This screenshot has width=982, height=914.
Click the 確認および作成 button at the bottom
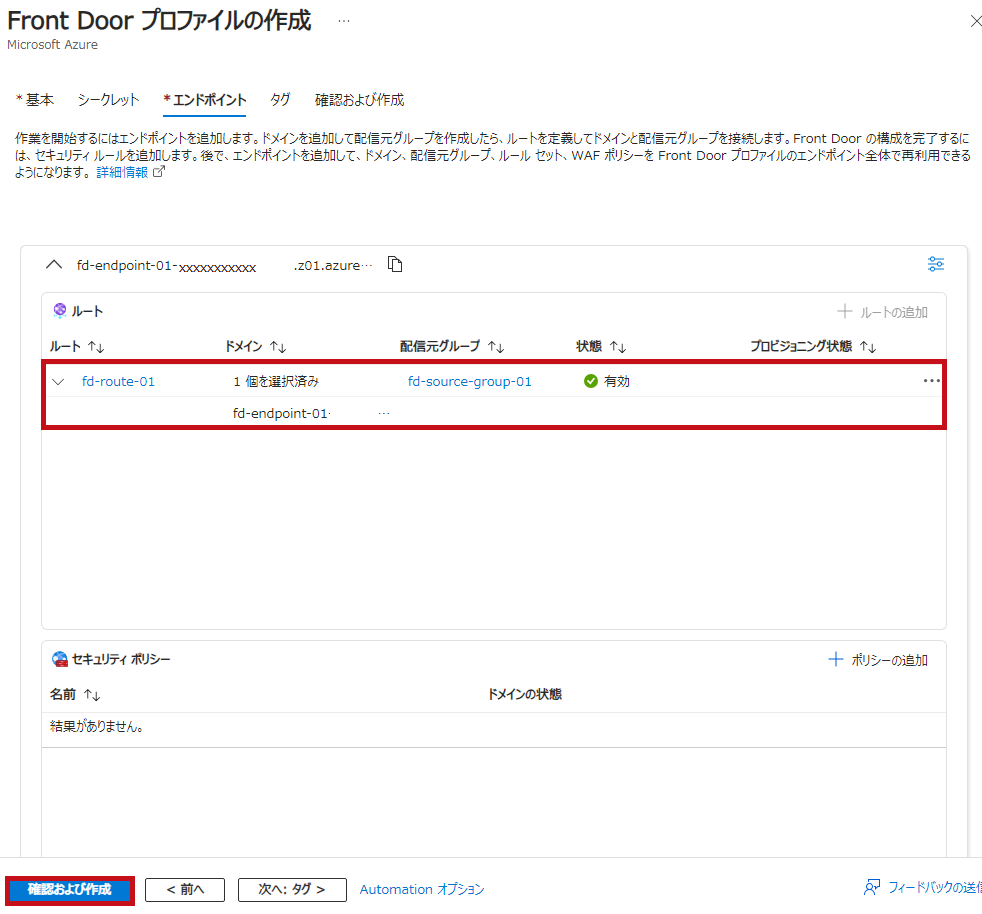tap(70, 890)
